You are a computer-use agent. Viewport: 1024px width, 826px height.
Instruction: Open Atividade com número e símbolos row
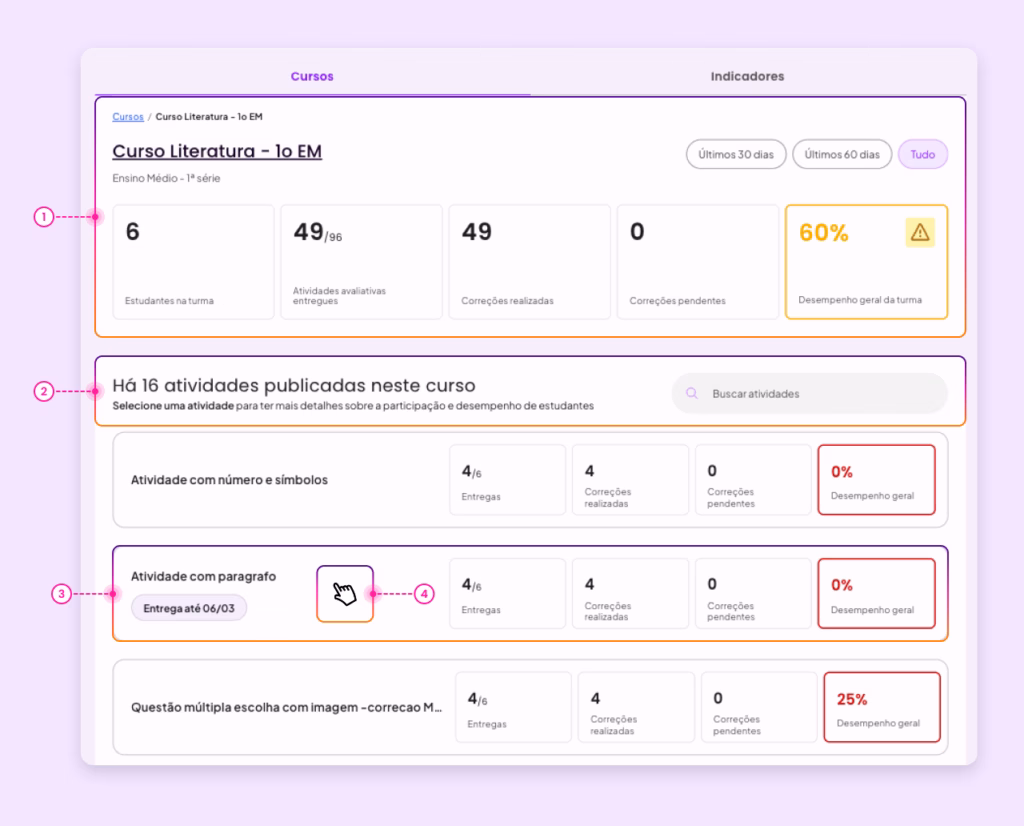pyautogui.click(x=530, y=479)
